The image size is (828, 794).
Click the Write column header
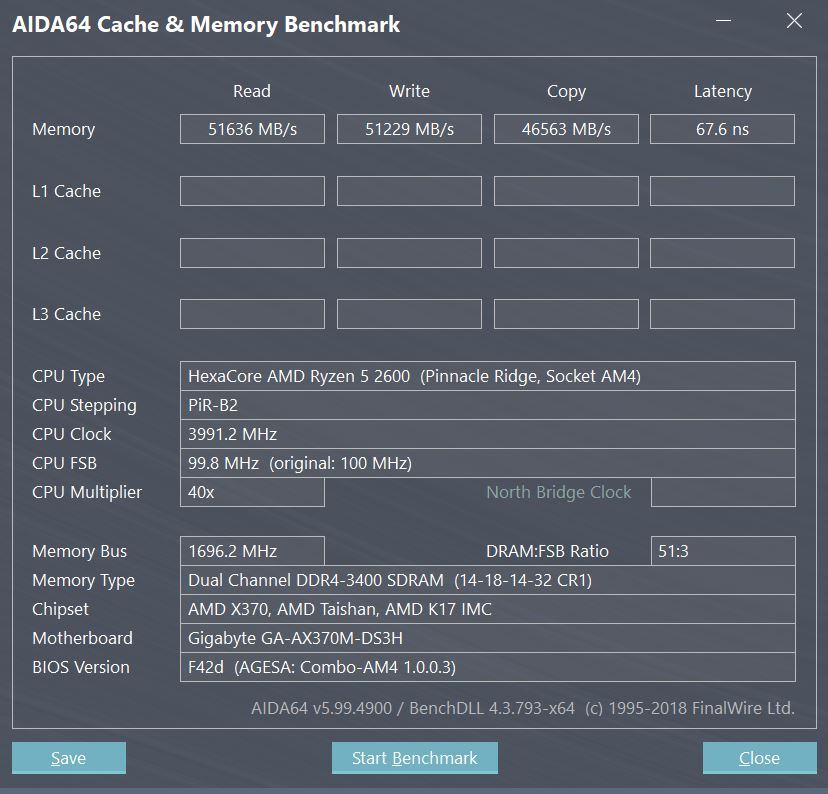(409, 91)
